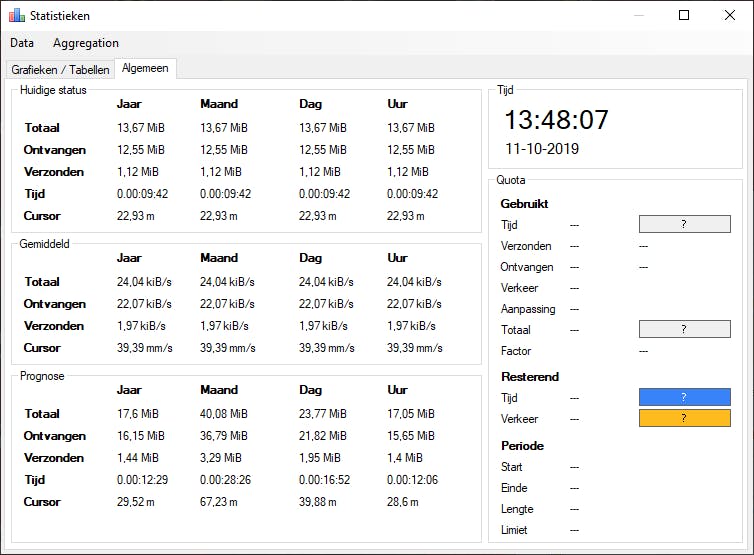Click the Gebruikt Tijd progress bar
This screenshot has height=555, width=754.
click(x=684, y=224)
